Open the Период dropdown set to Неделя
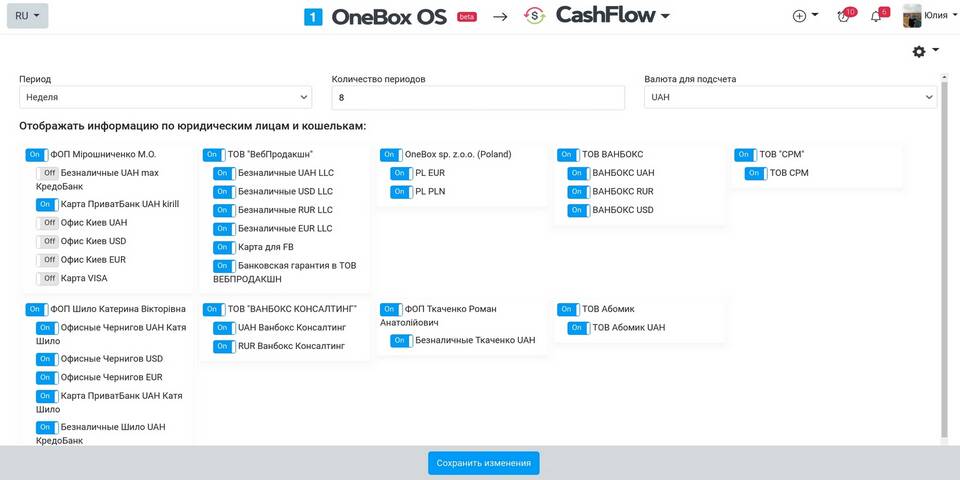 pos(165,97)
